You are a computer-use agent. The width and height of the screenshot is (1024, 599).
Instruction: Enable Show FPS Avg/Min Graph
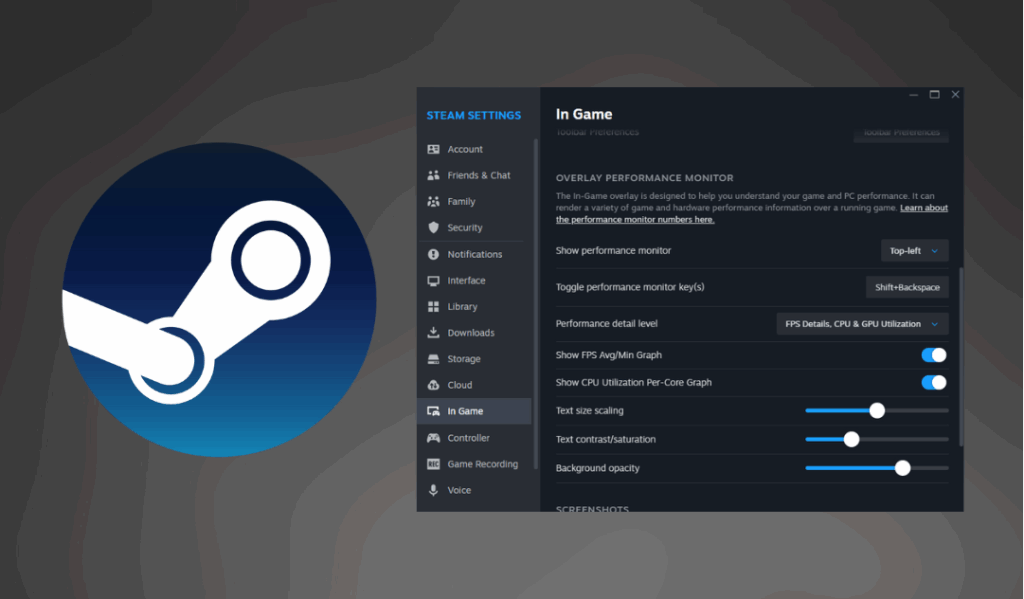click(x=933, y=355)
